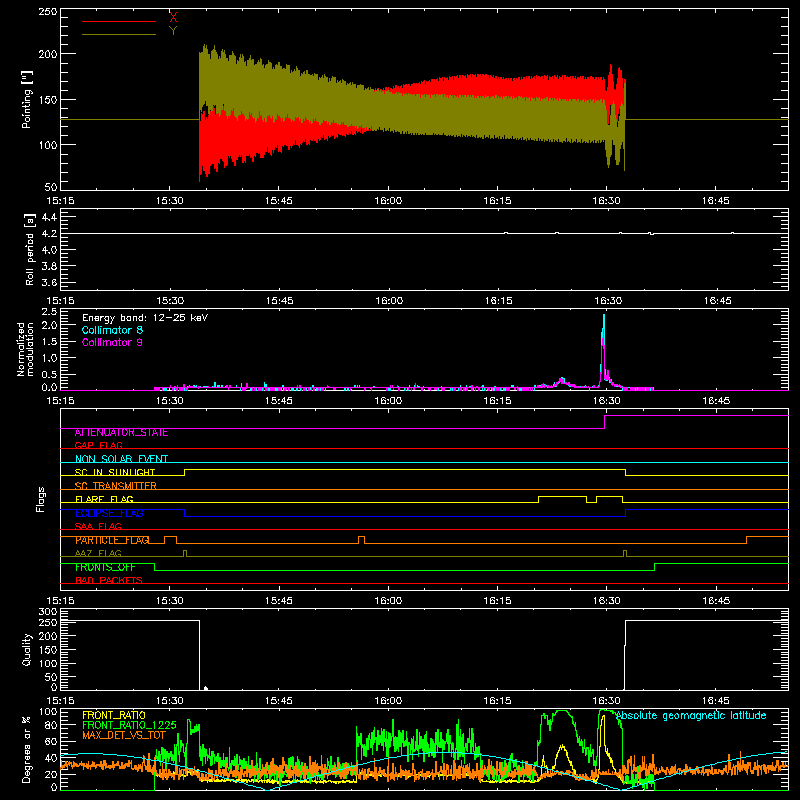Click the olive 'Y' legend letter
800x800 pixels.
click(173, 31)
